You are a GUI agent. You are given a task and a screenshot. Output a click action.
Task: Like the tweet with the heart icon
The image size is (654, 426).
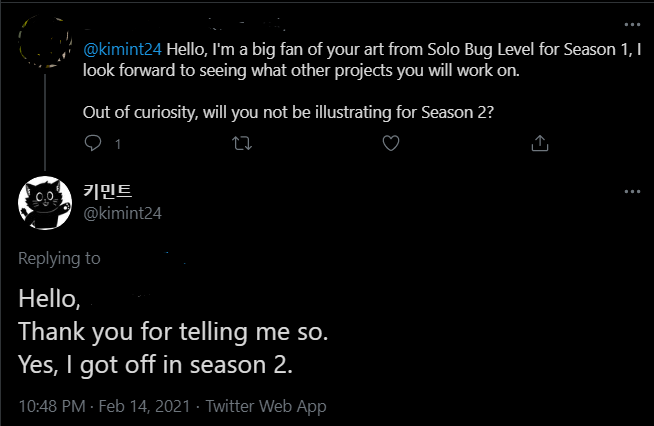(x=391, y=144)
